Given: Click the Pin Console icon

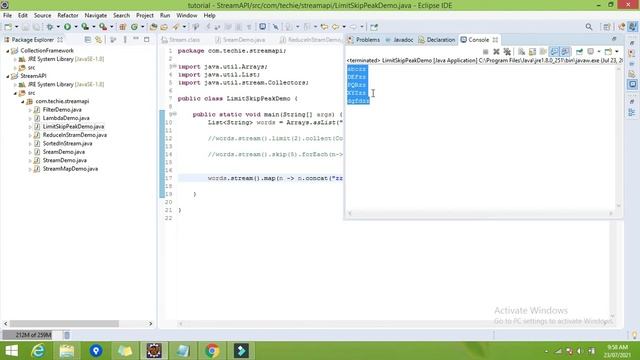Looking at the screenshot, I should [x=579, y=52].
